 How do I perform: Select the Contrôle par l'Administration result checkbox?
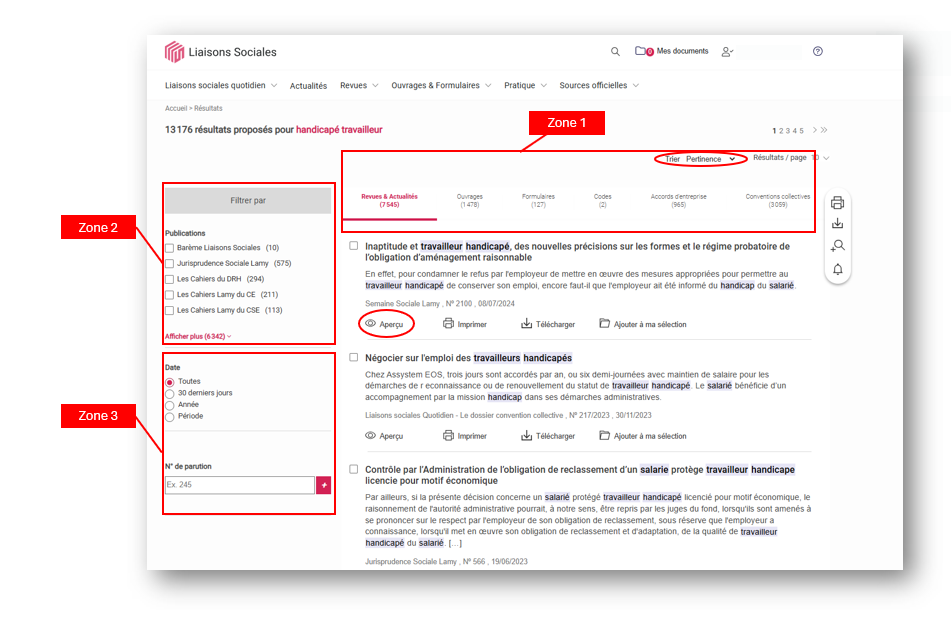coord(354,469)
